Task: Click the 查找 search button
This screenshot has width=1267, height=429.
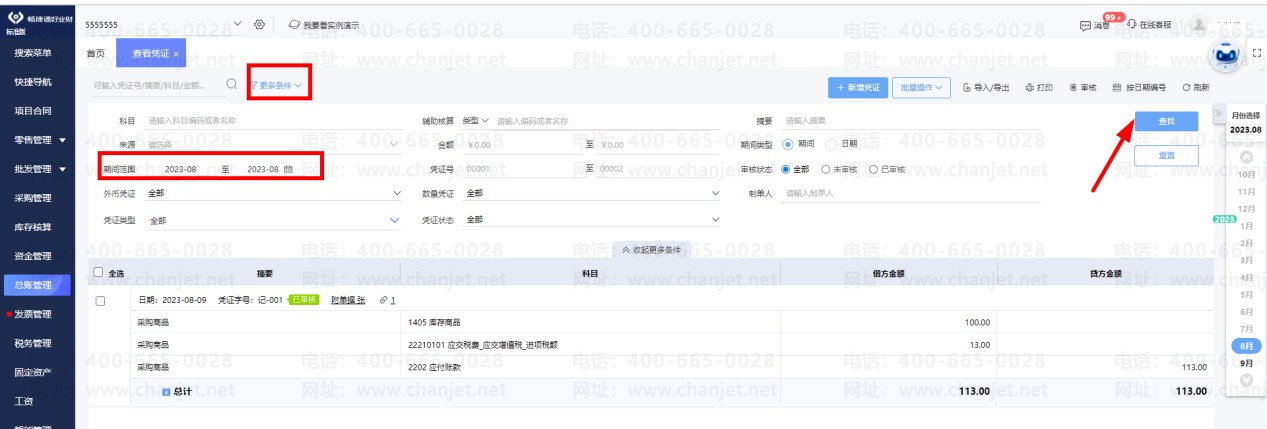Action: coord(1166,120)
